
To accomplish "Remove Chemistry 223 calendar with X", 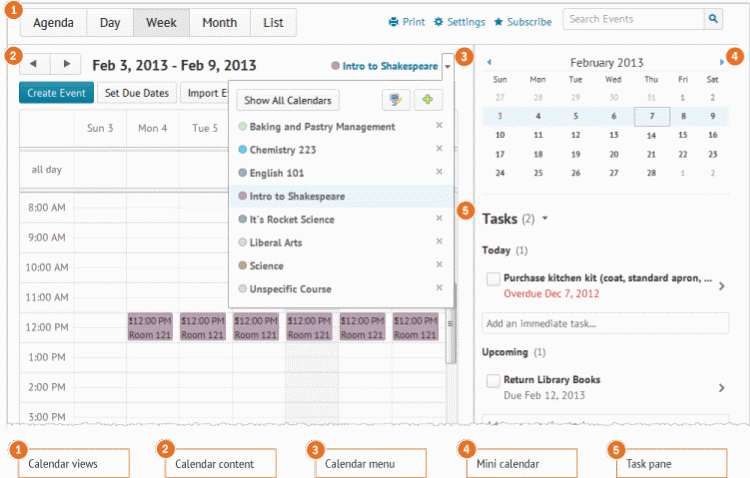I will tap(438, 149).
